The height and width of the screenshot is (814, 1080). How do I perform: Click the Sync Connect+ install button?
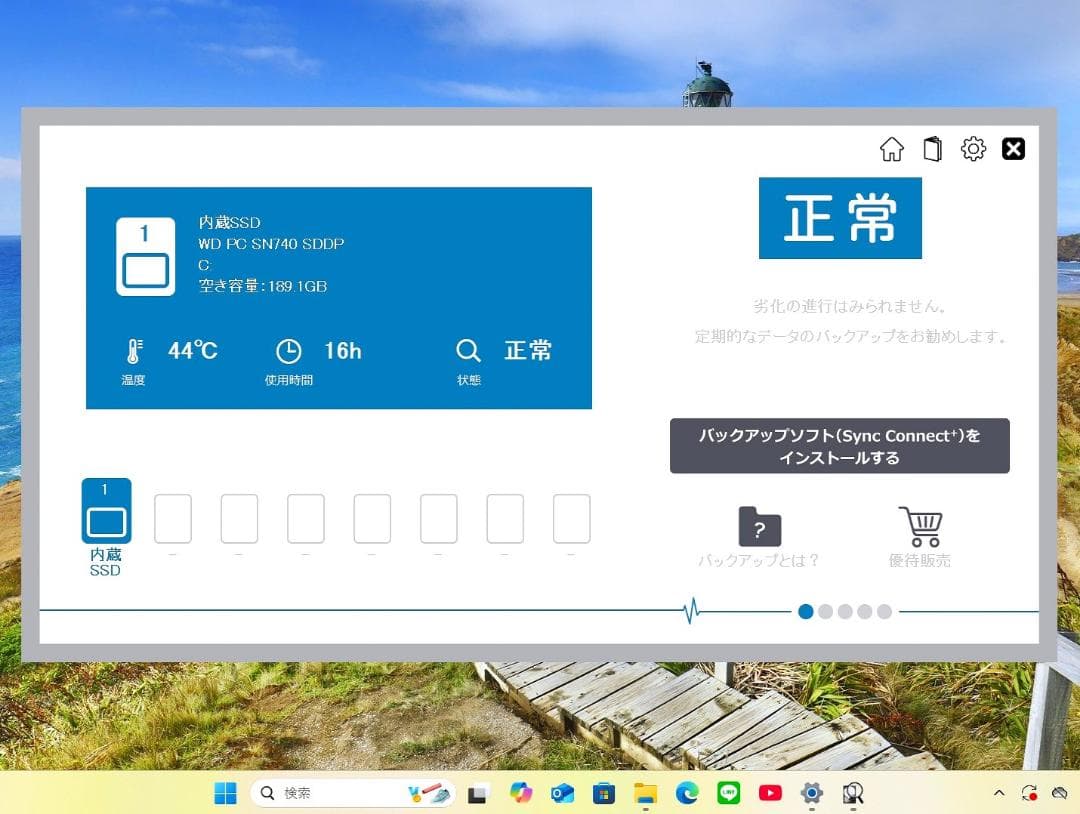[840, 445]
